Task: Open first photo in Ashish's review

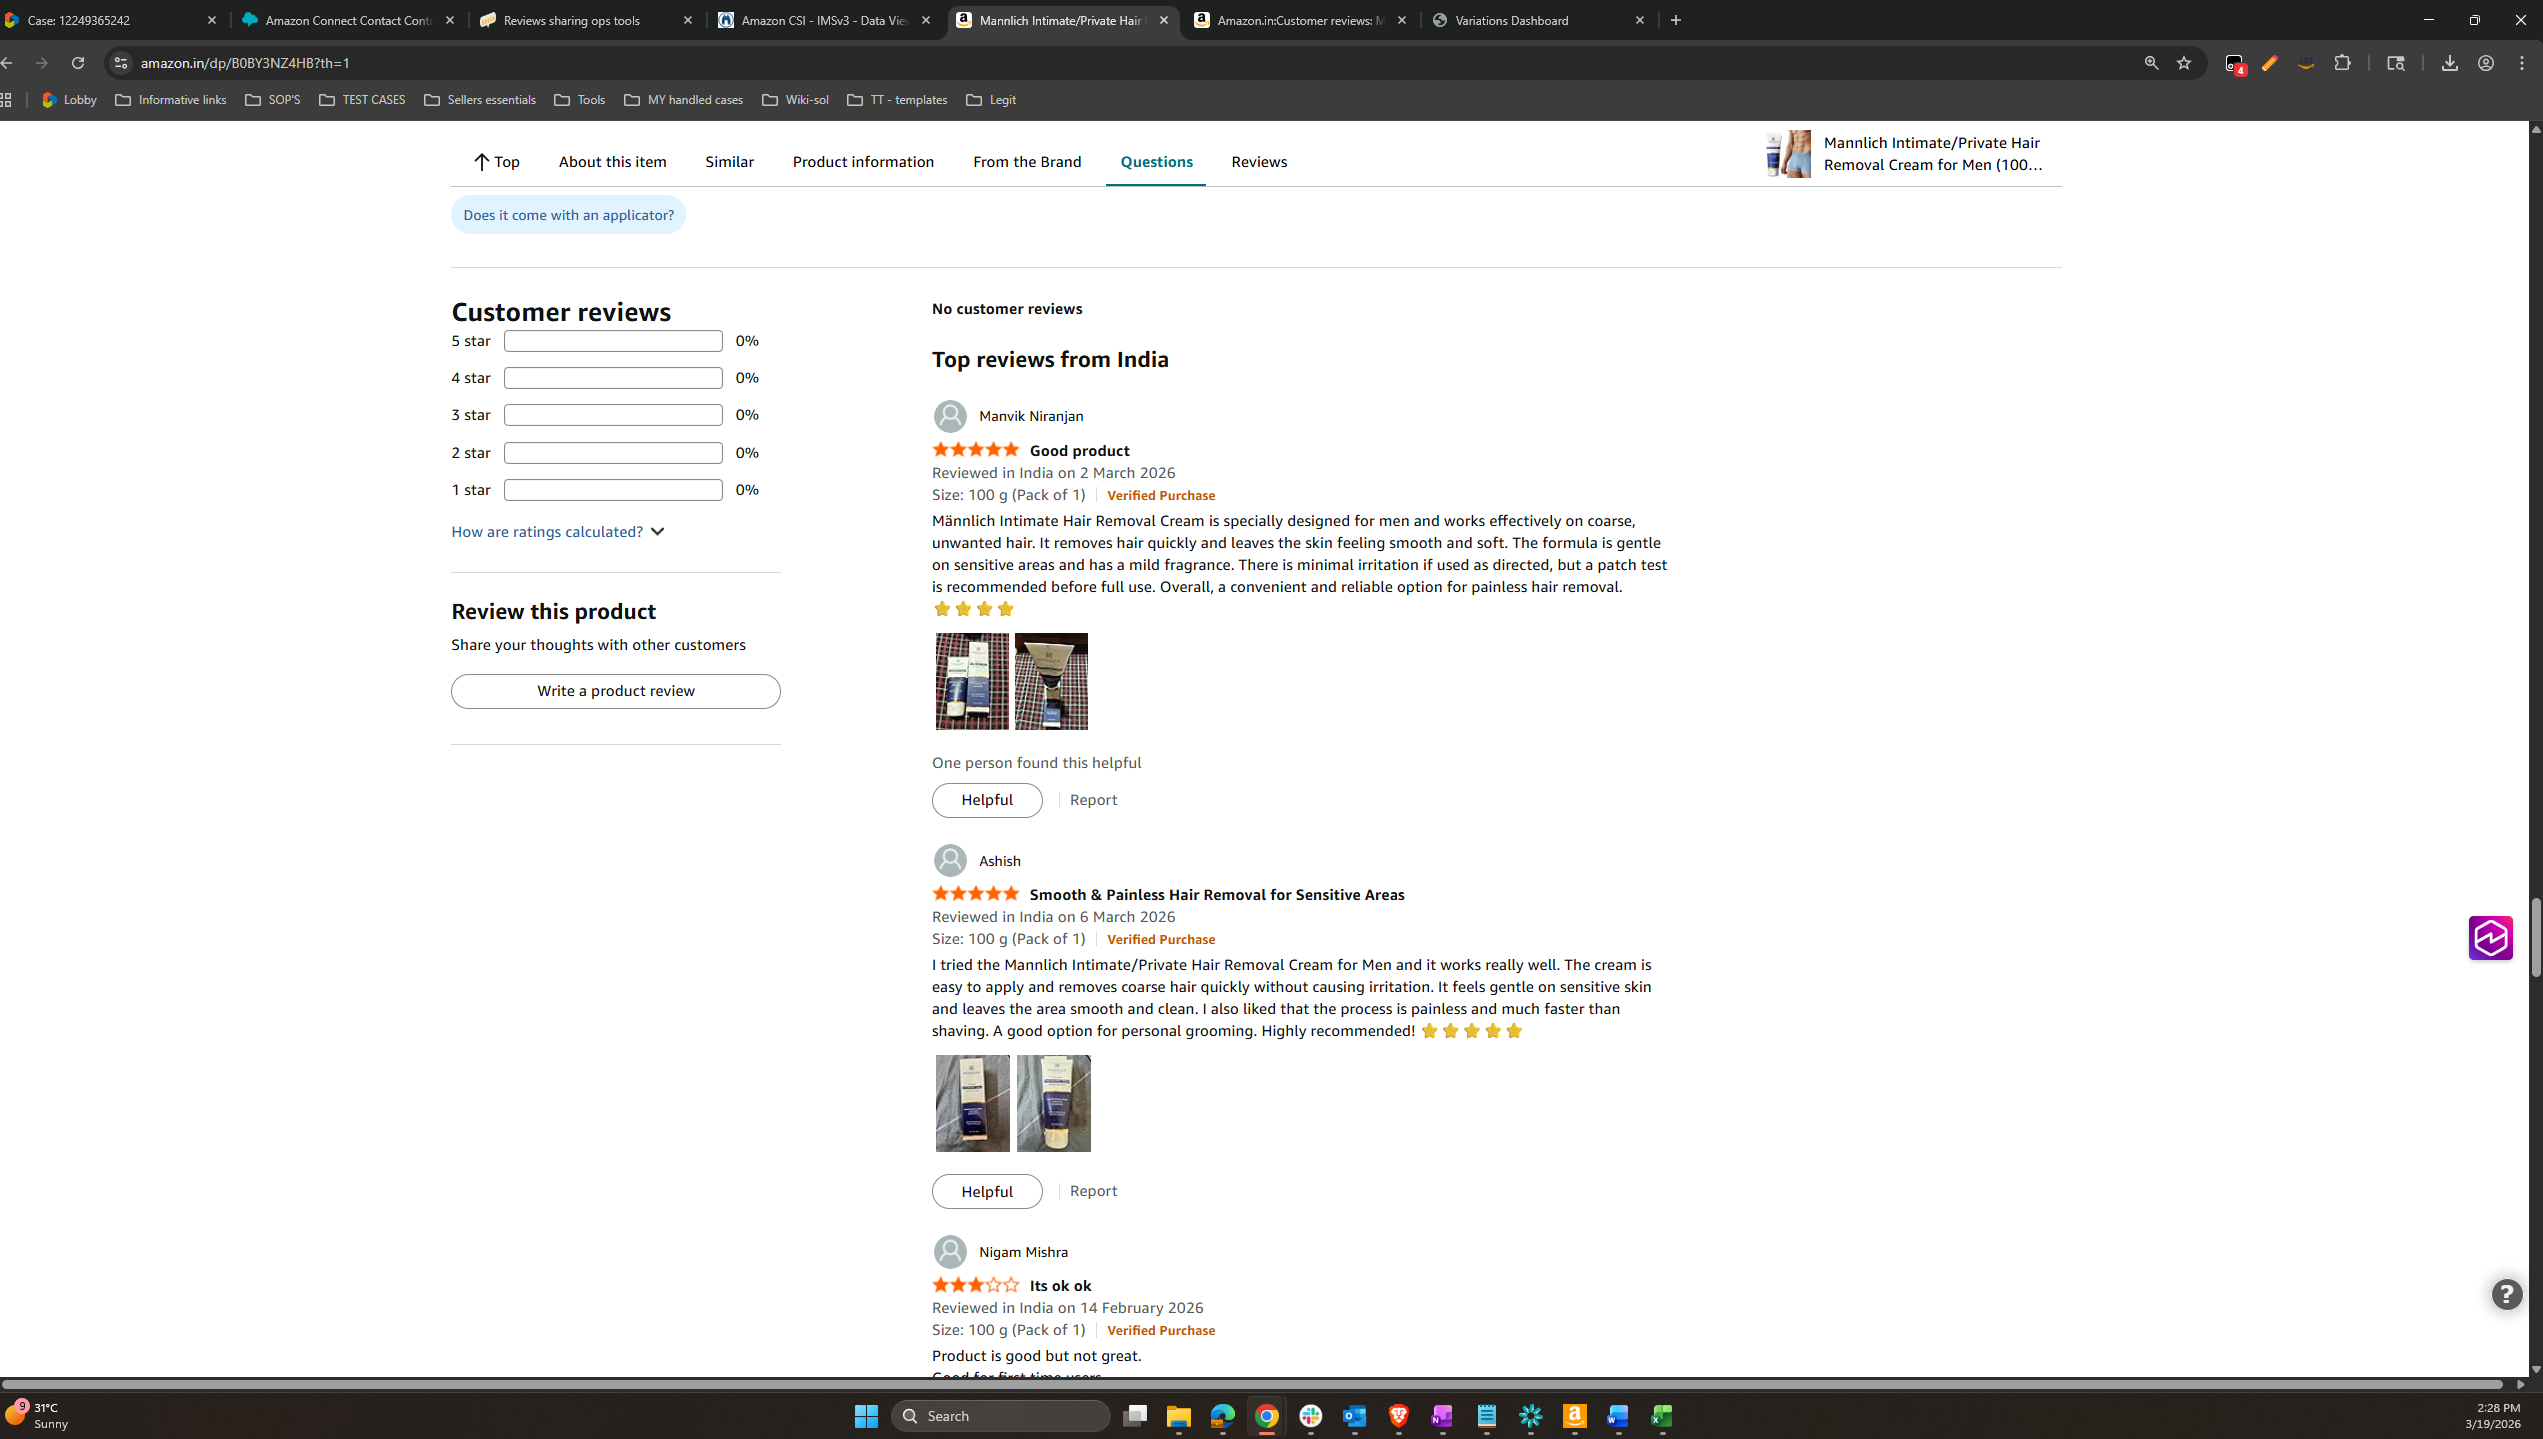Action: pyautogui.click(x=972, y=1103)
